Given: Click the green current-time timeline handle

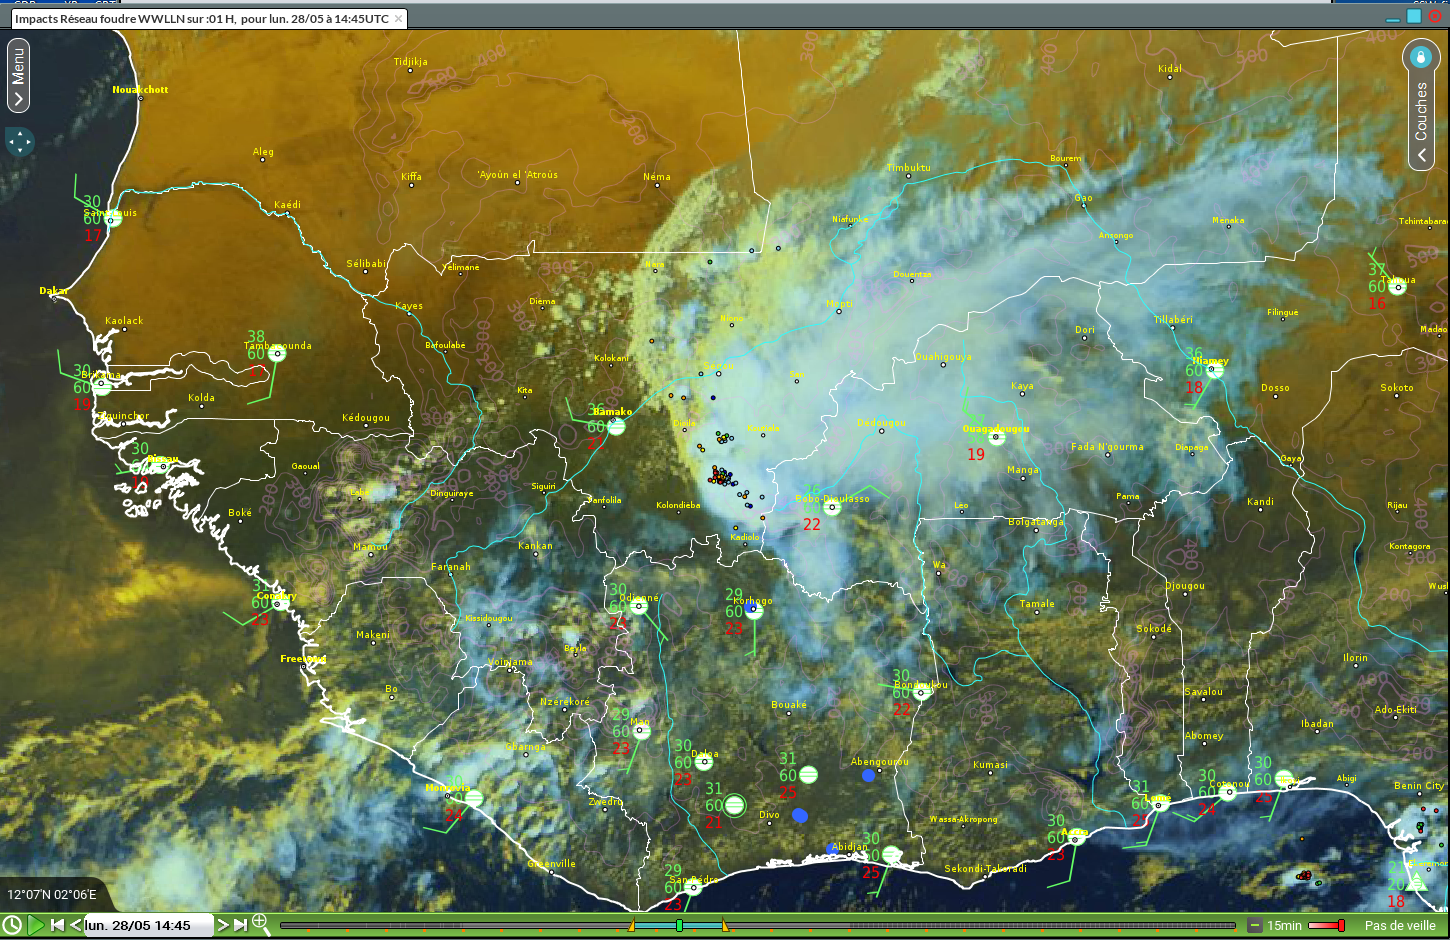Looking at the screenshot, I should (679, 926).
